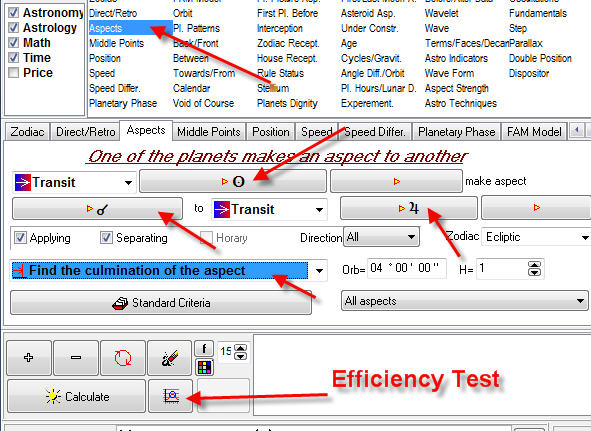The image size is (591, 431).
Task: Open the Efficiency Test chart icon
Action: click(171, 396)
